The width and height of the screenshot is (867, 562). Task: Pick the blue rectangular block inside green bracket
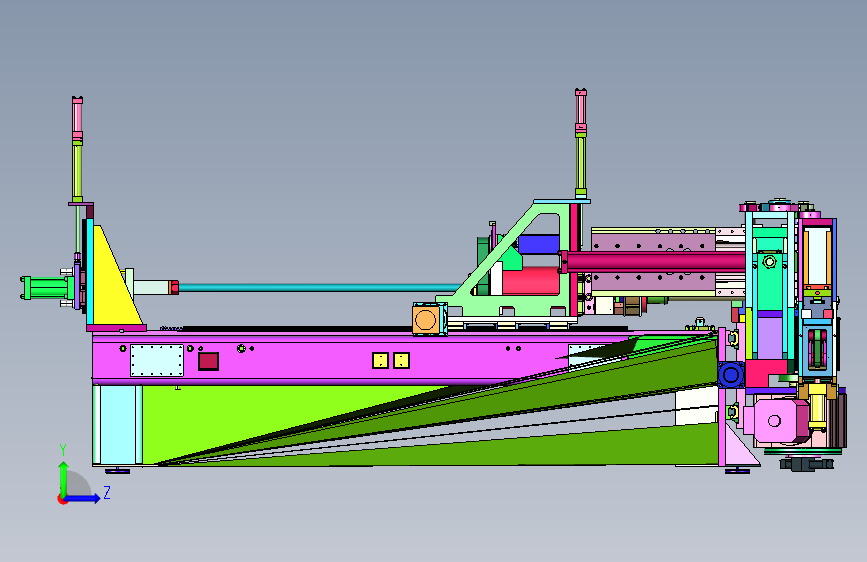coord(539,244)
